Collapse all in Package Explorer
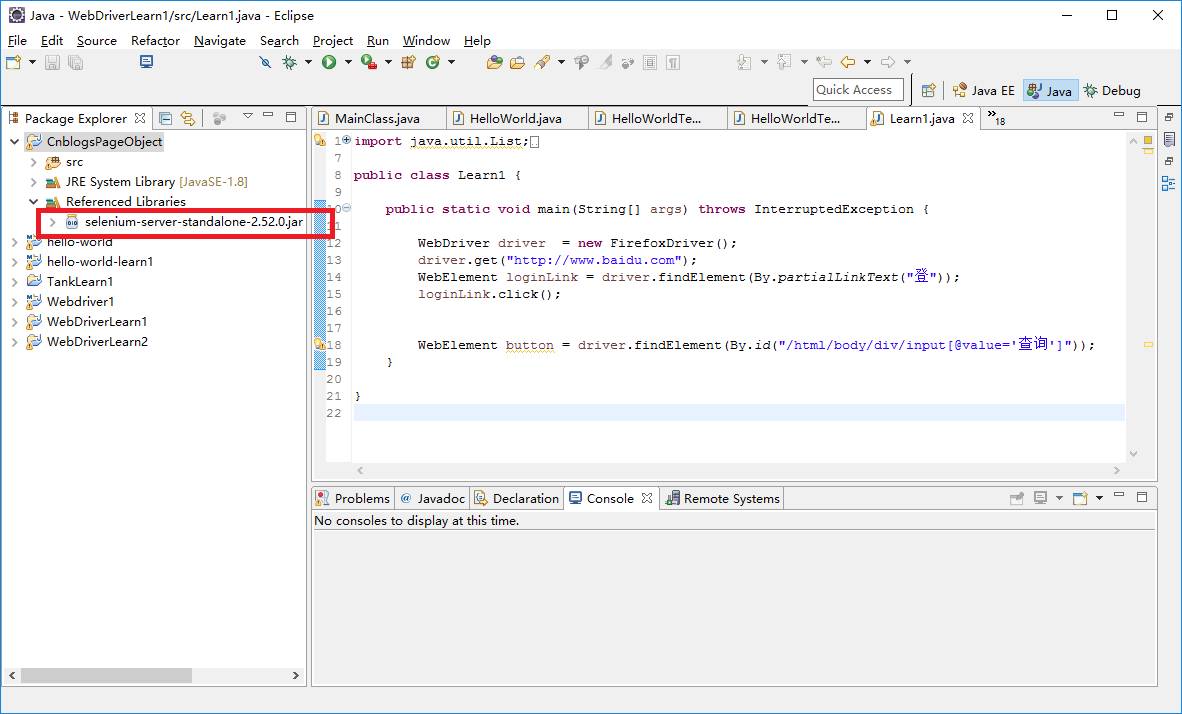This screenshot has width=1182, height=714. 166,118
